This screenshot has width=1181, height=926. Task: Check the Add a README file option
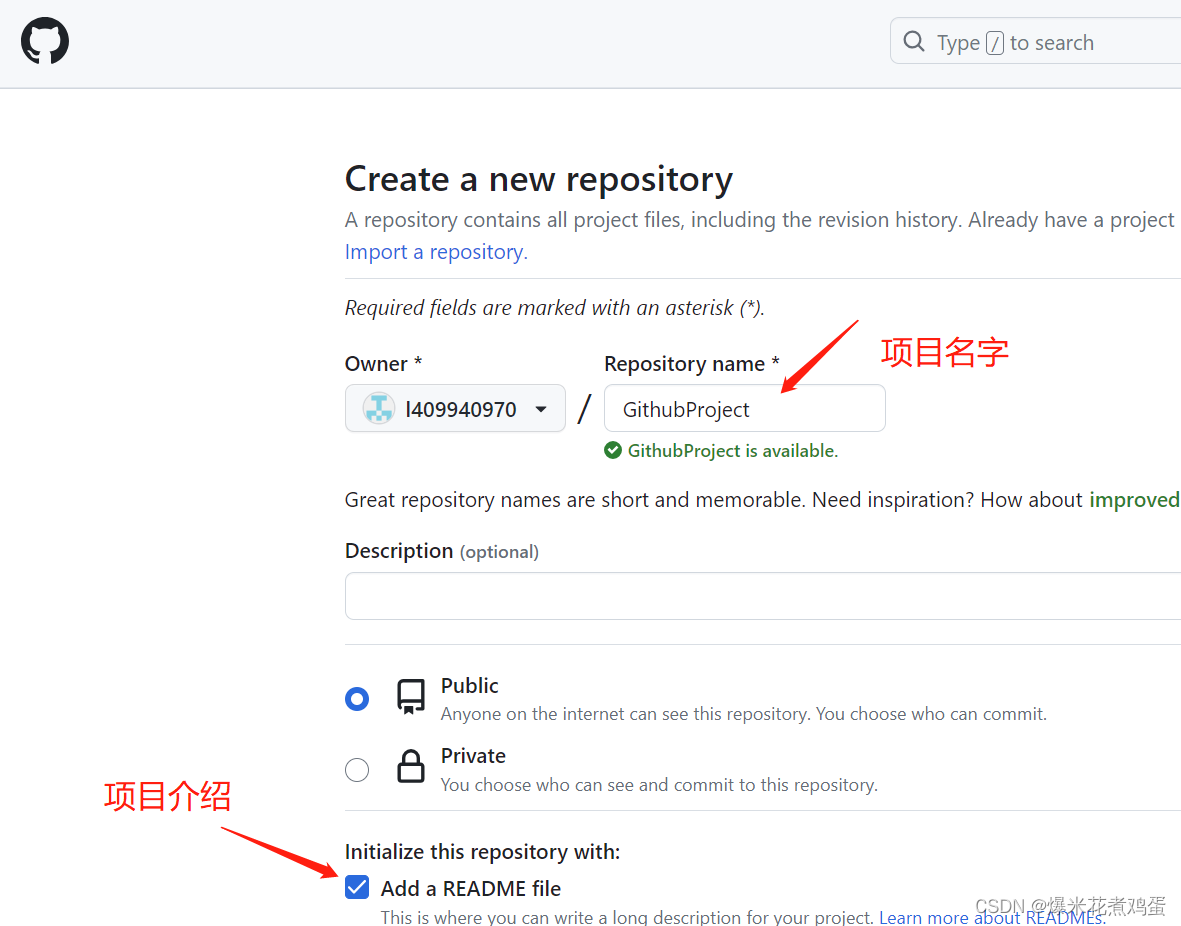point(357,887)
